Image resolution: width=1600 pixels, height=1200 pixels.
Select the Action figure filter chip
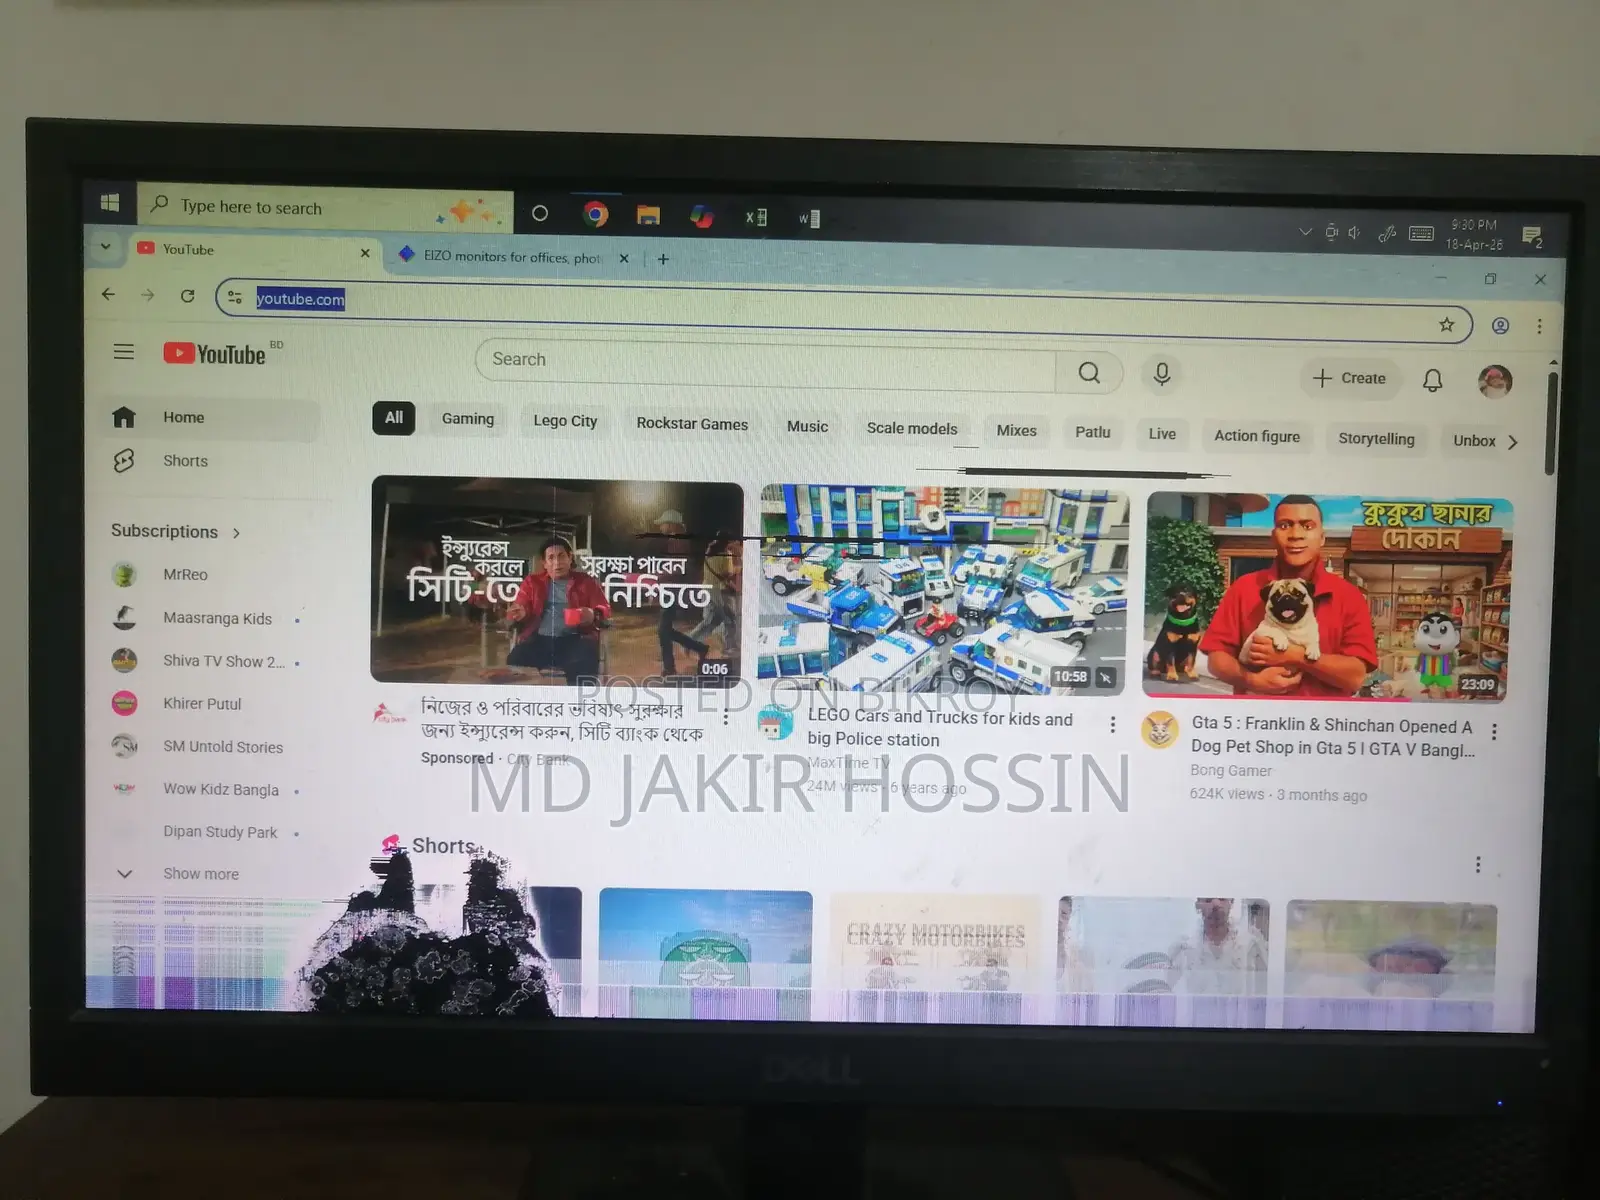coord(1257,437)
